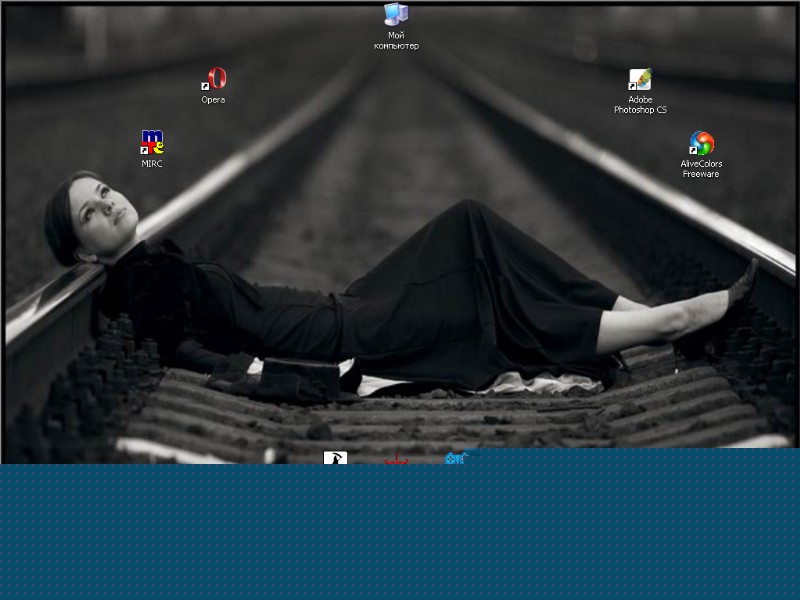Click the shortcut arrow on Opera icon
Viewport: 800px width, 600px height.
(x=205, y=88)
